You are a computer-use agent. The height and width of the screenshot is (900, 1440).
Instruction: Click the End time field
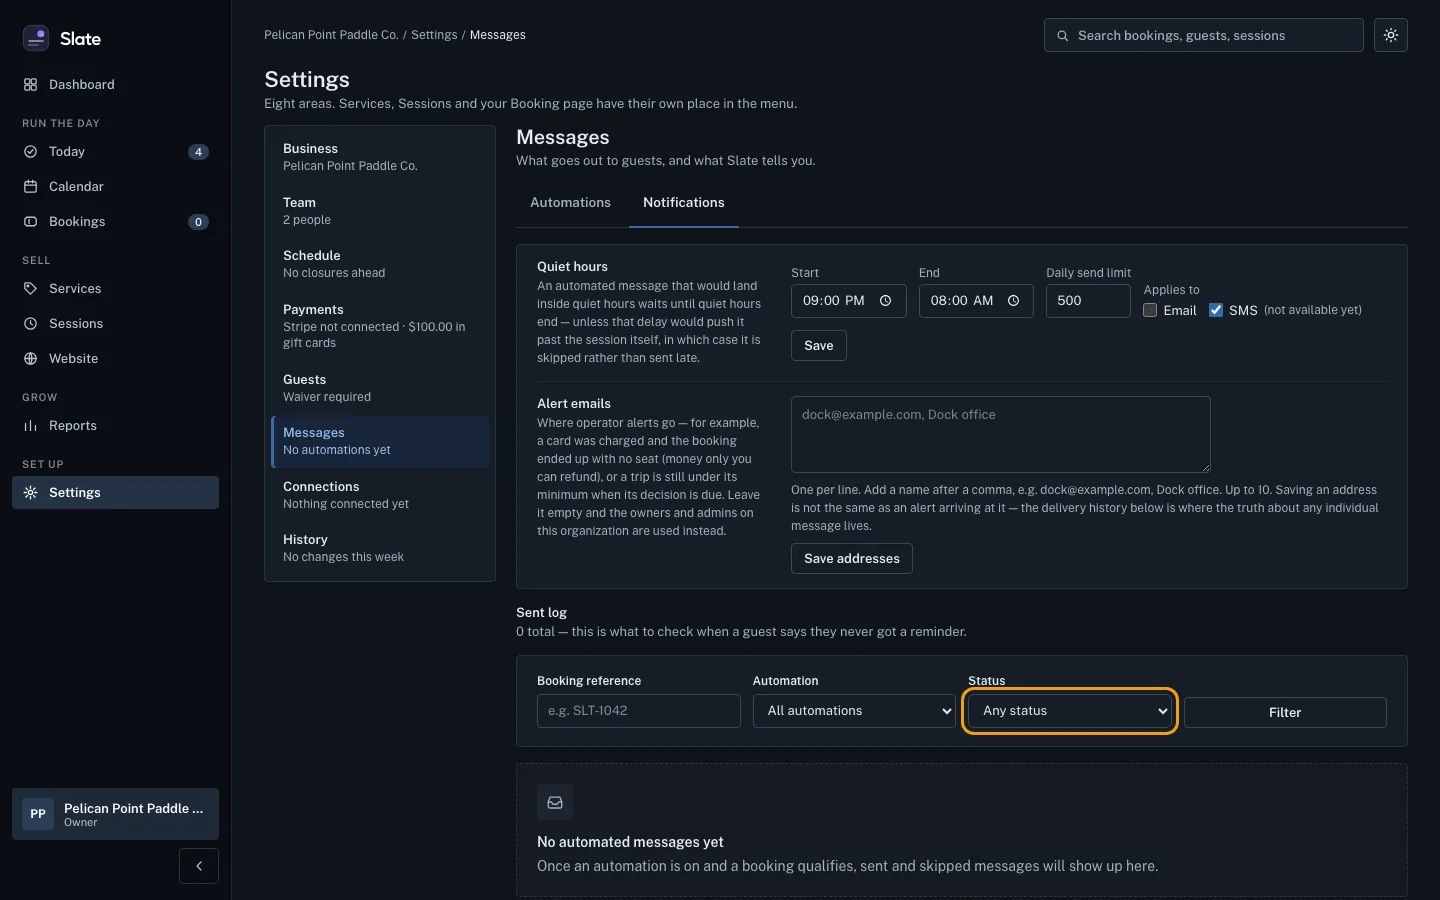coord(976,301)
